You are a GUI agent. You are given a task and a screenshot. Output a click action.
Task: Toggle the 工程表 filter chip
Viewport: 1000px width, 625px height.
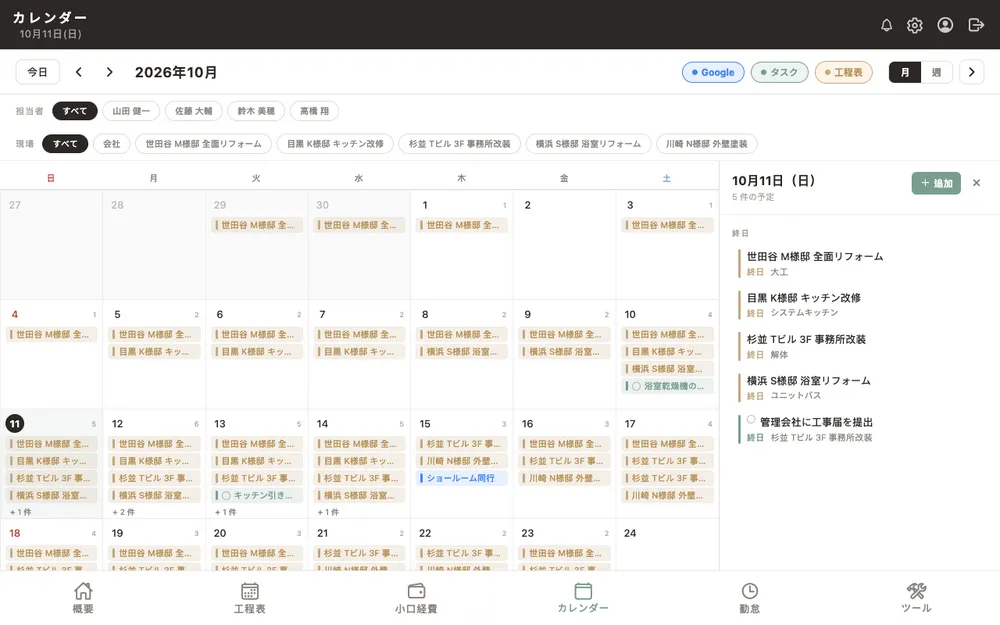(x=844, y=72)
